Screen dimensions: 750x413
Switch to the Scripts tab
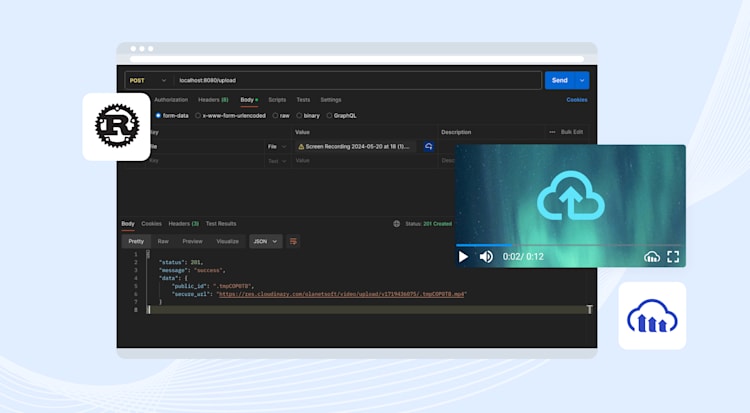[277, 100]
